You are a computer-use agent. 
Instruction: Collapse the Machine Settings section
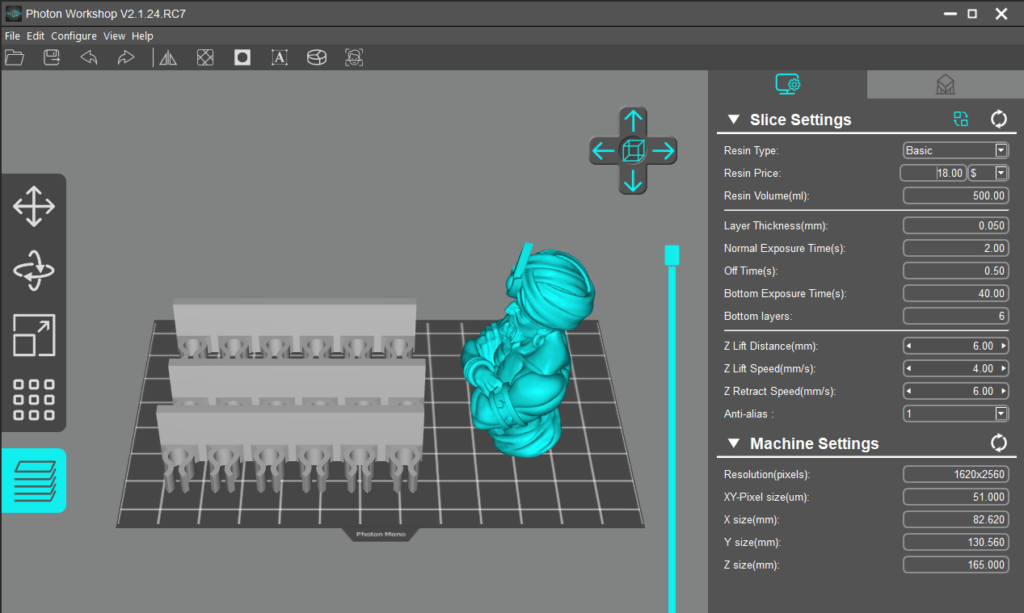[733, 444]
